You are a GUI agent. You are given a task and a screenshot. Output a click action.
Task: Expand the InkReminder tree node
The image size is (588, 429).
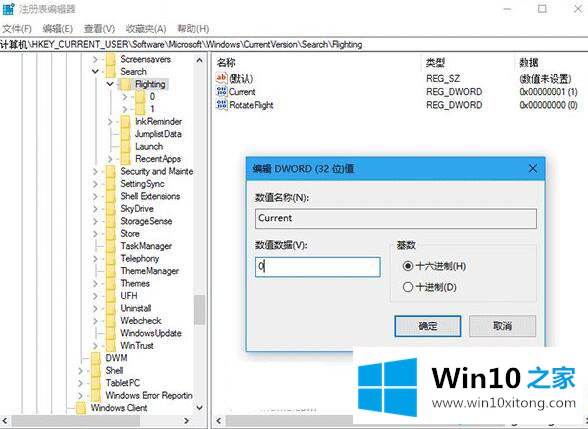pyautogui.click(x=110, y=122)
